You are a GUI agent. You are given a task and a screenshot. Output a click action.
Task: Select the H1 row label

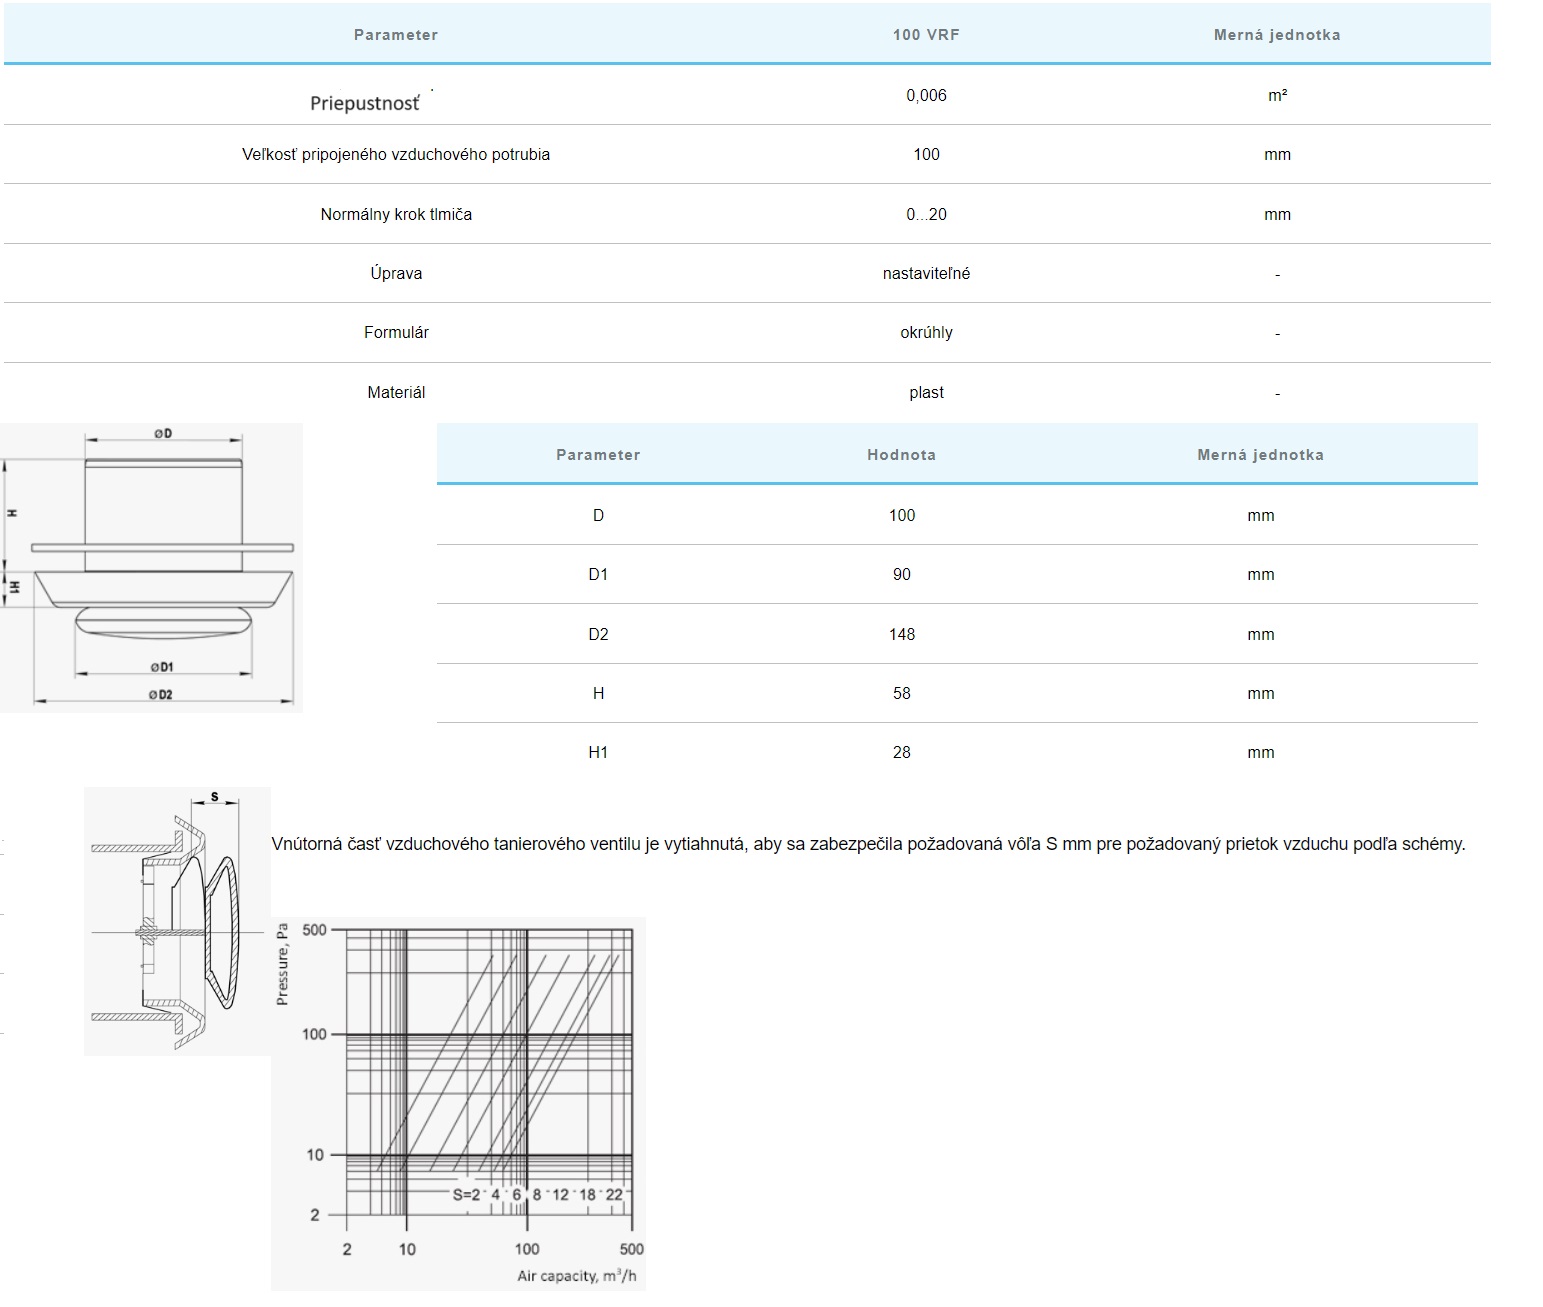point(598,753)
